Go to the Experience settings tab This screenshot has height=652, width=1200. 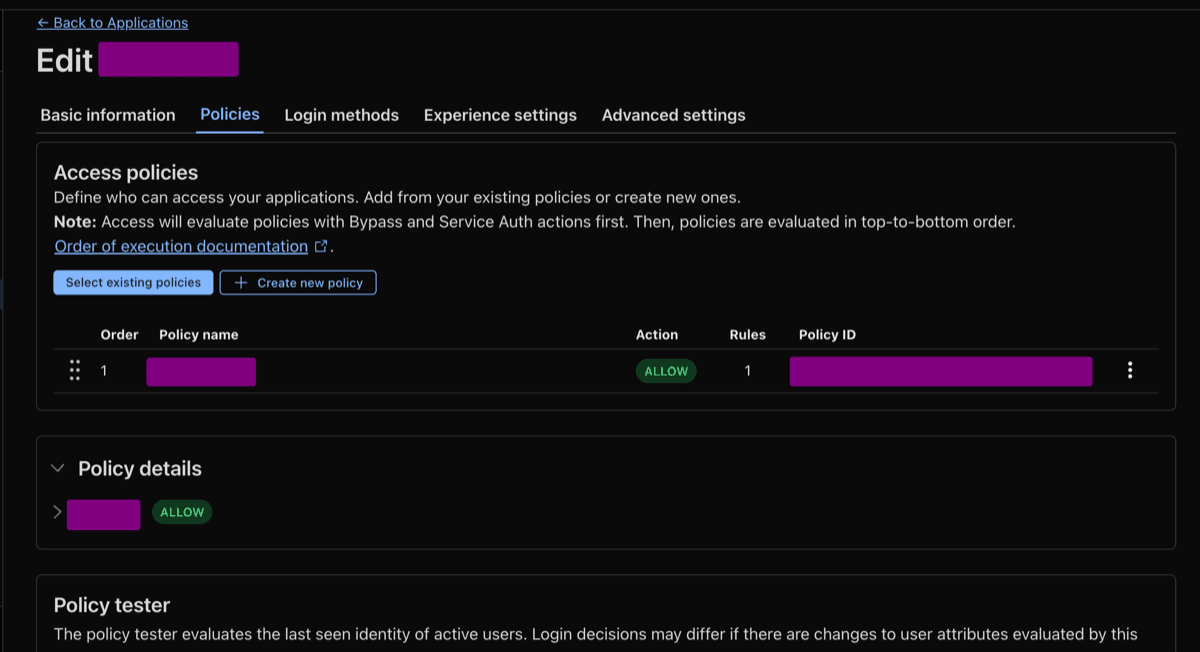pos(500,115)
